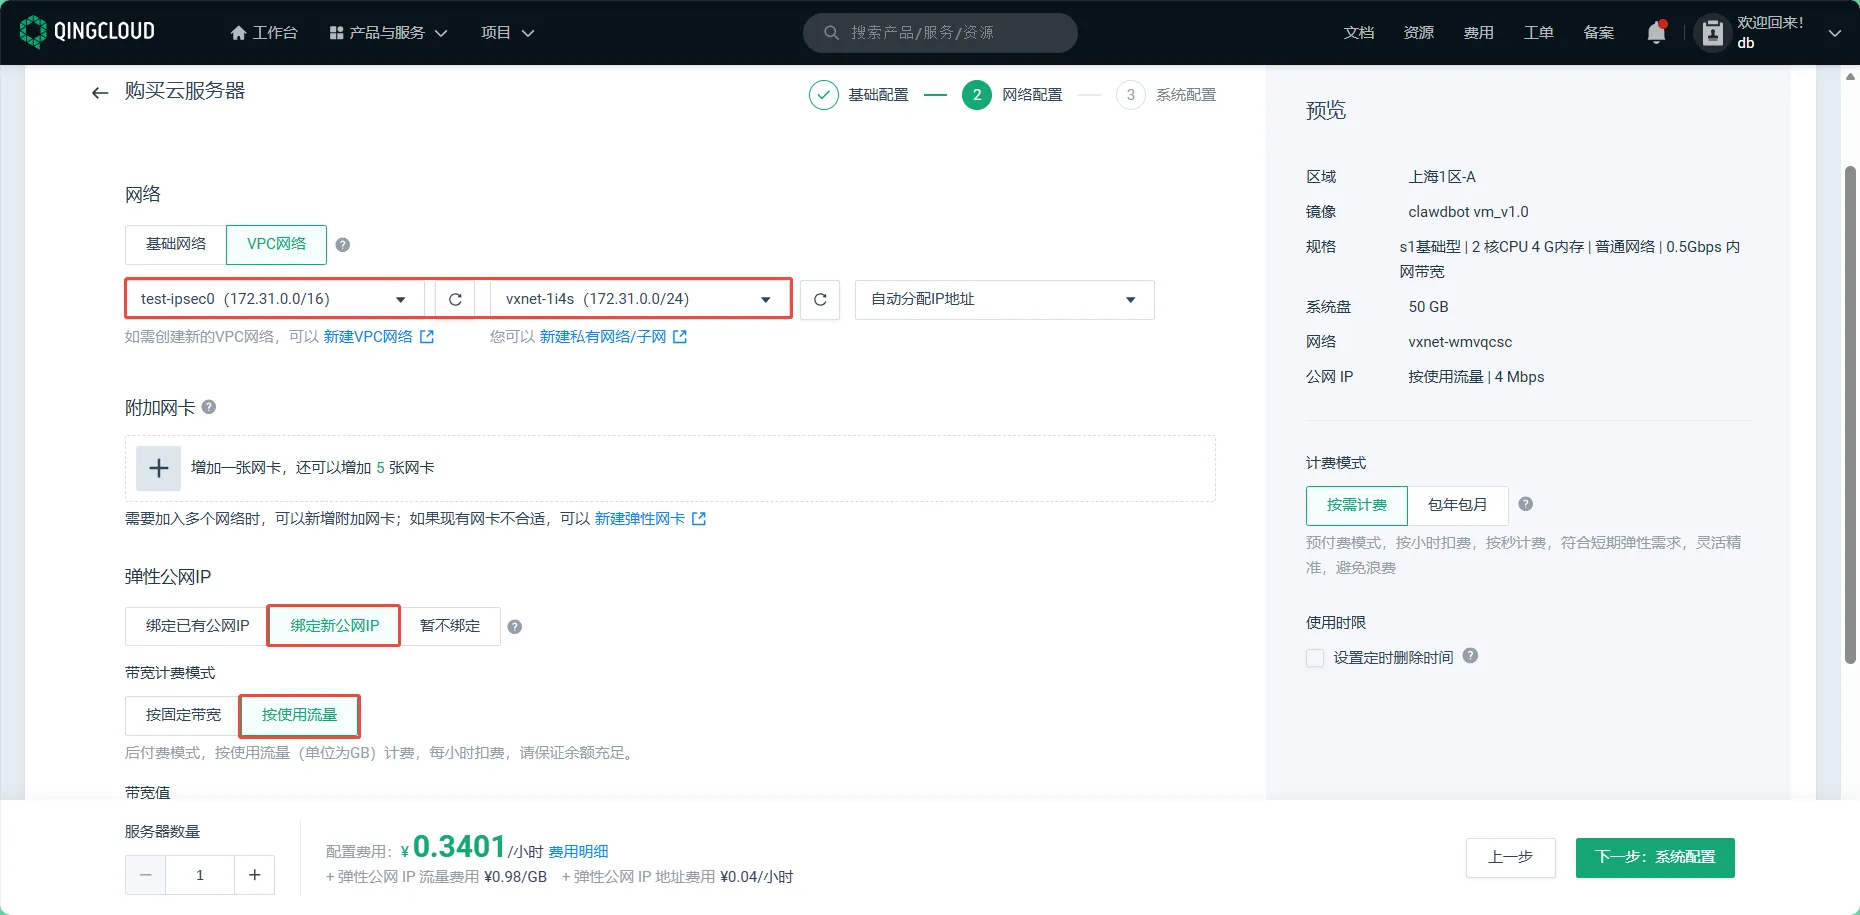Switch to 基础网络 tab
Viewport: 1860px width, 915px height.
coord(176,244)
